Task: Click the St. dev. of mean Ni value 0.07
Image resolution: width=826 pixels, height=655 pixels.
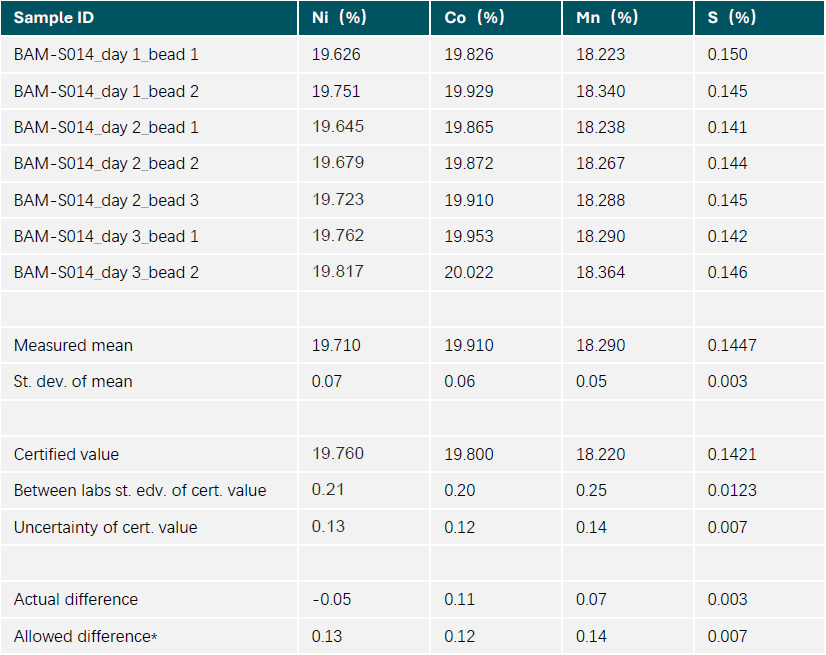Action: point(328,381)
